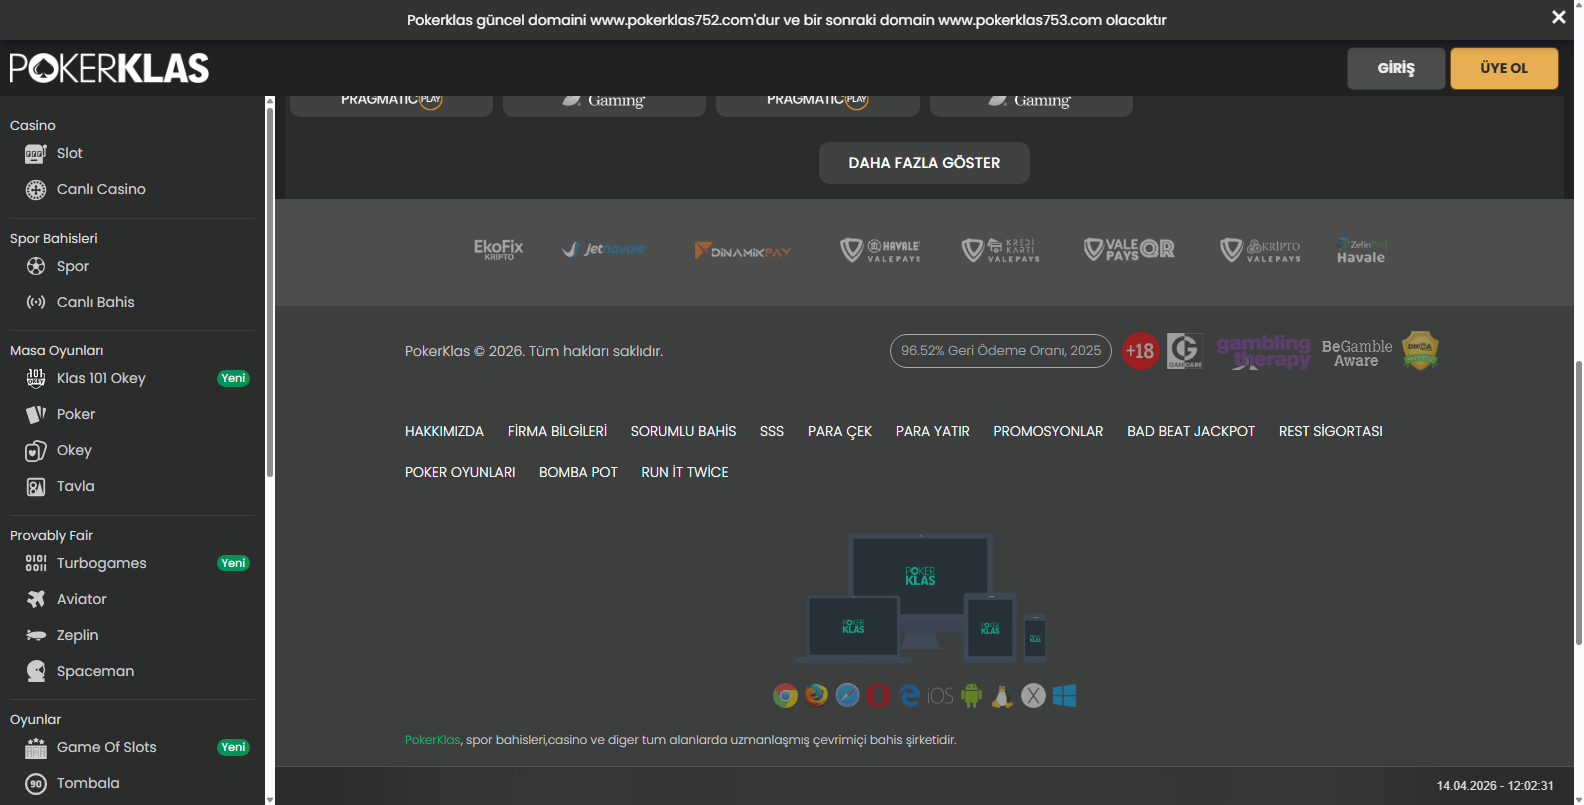Click the sidebar vertical scrollbar
This screenshot has height=805, width=1584.
(269, 290)
